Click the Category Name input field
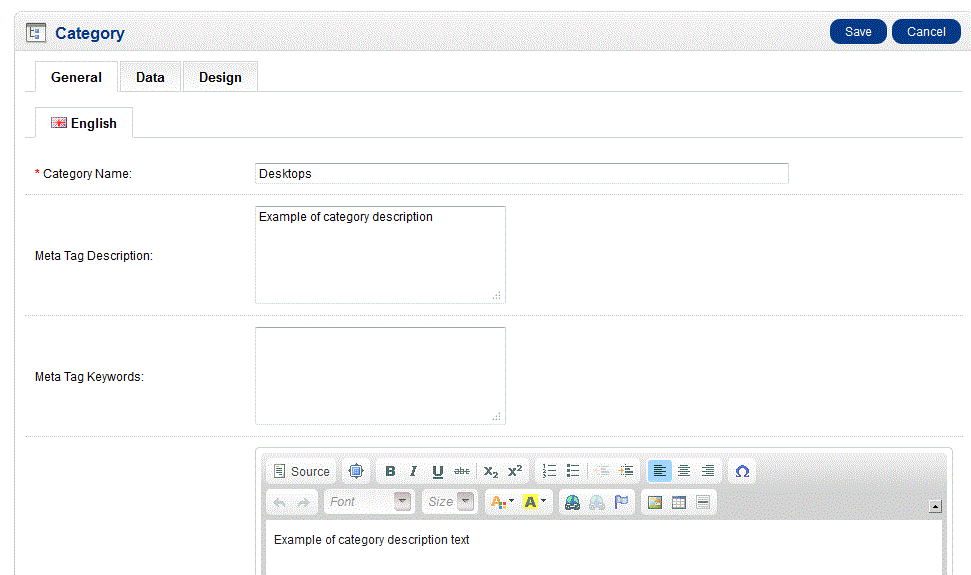The image size is (971, 575). coord(521,174)
